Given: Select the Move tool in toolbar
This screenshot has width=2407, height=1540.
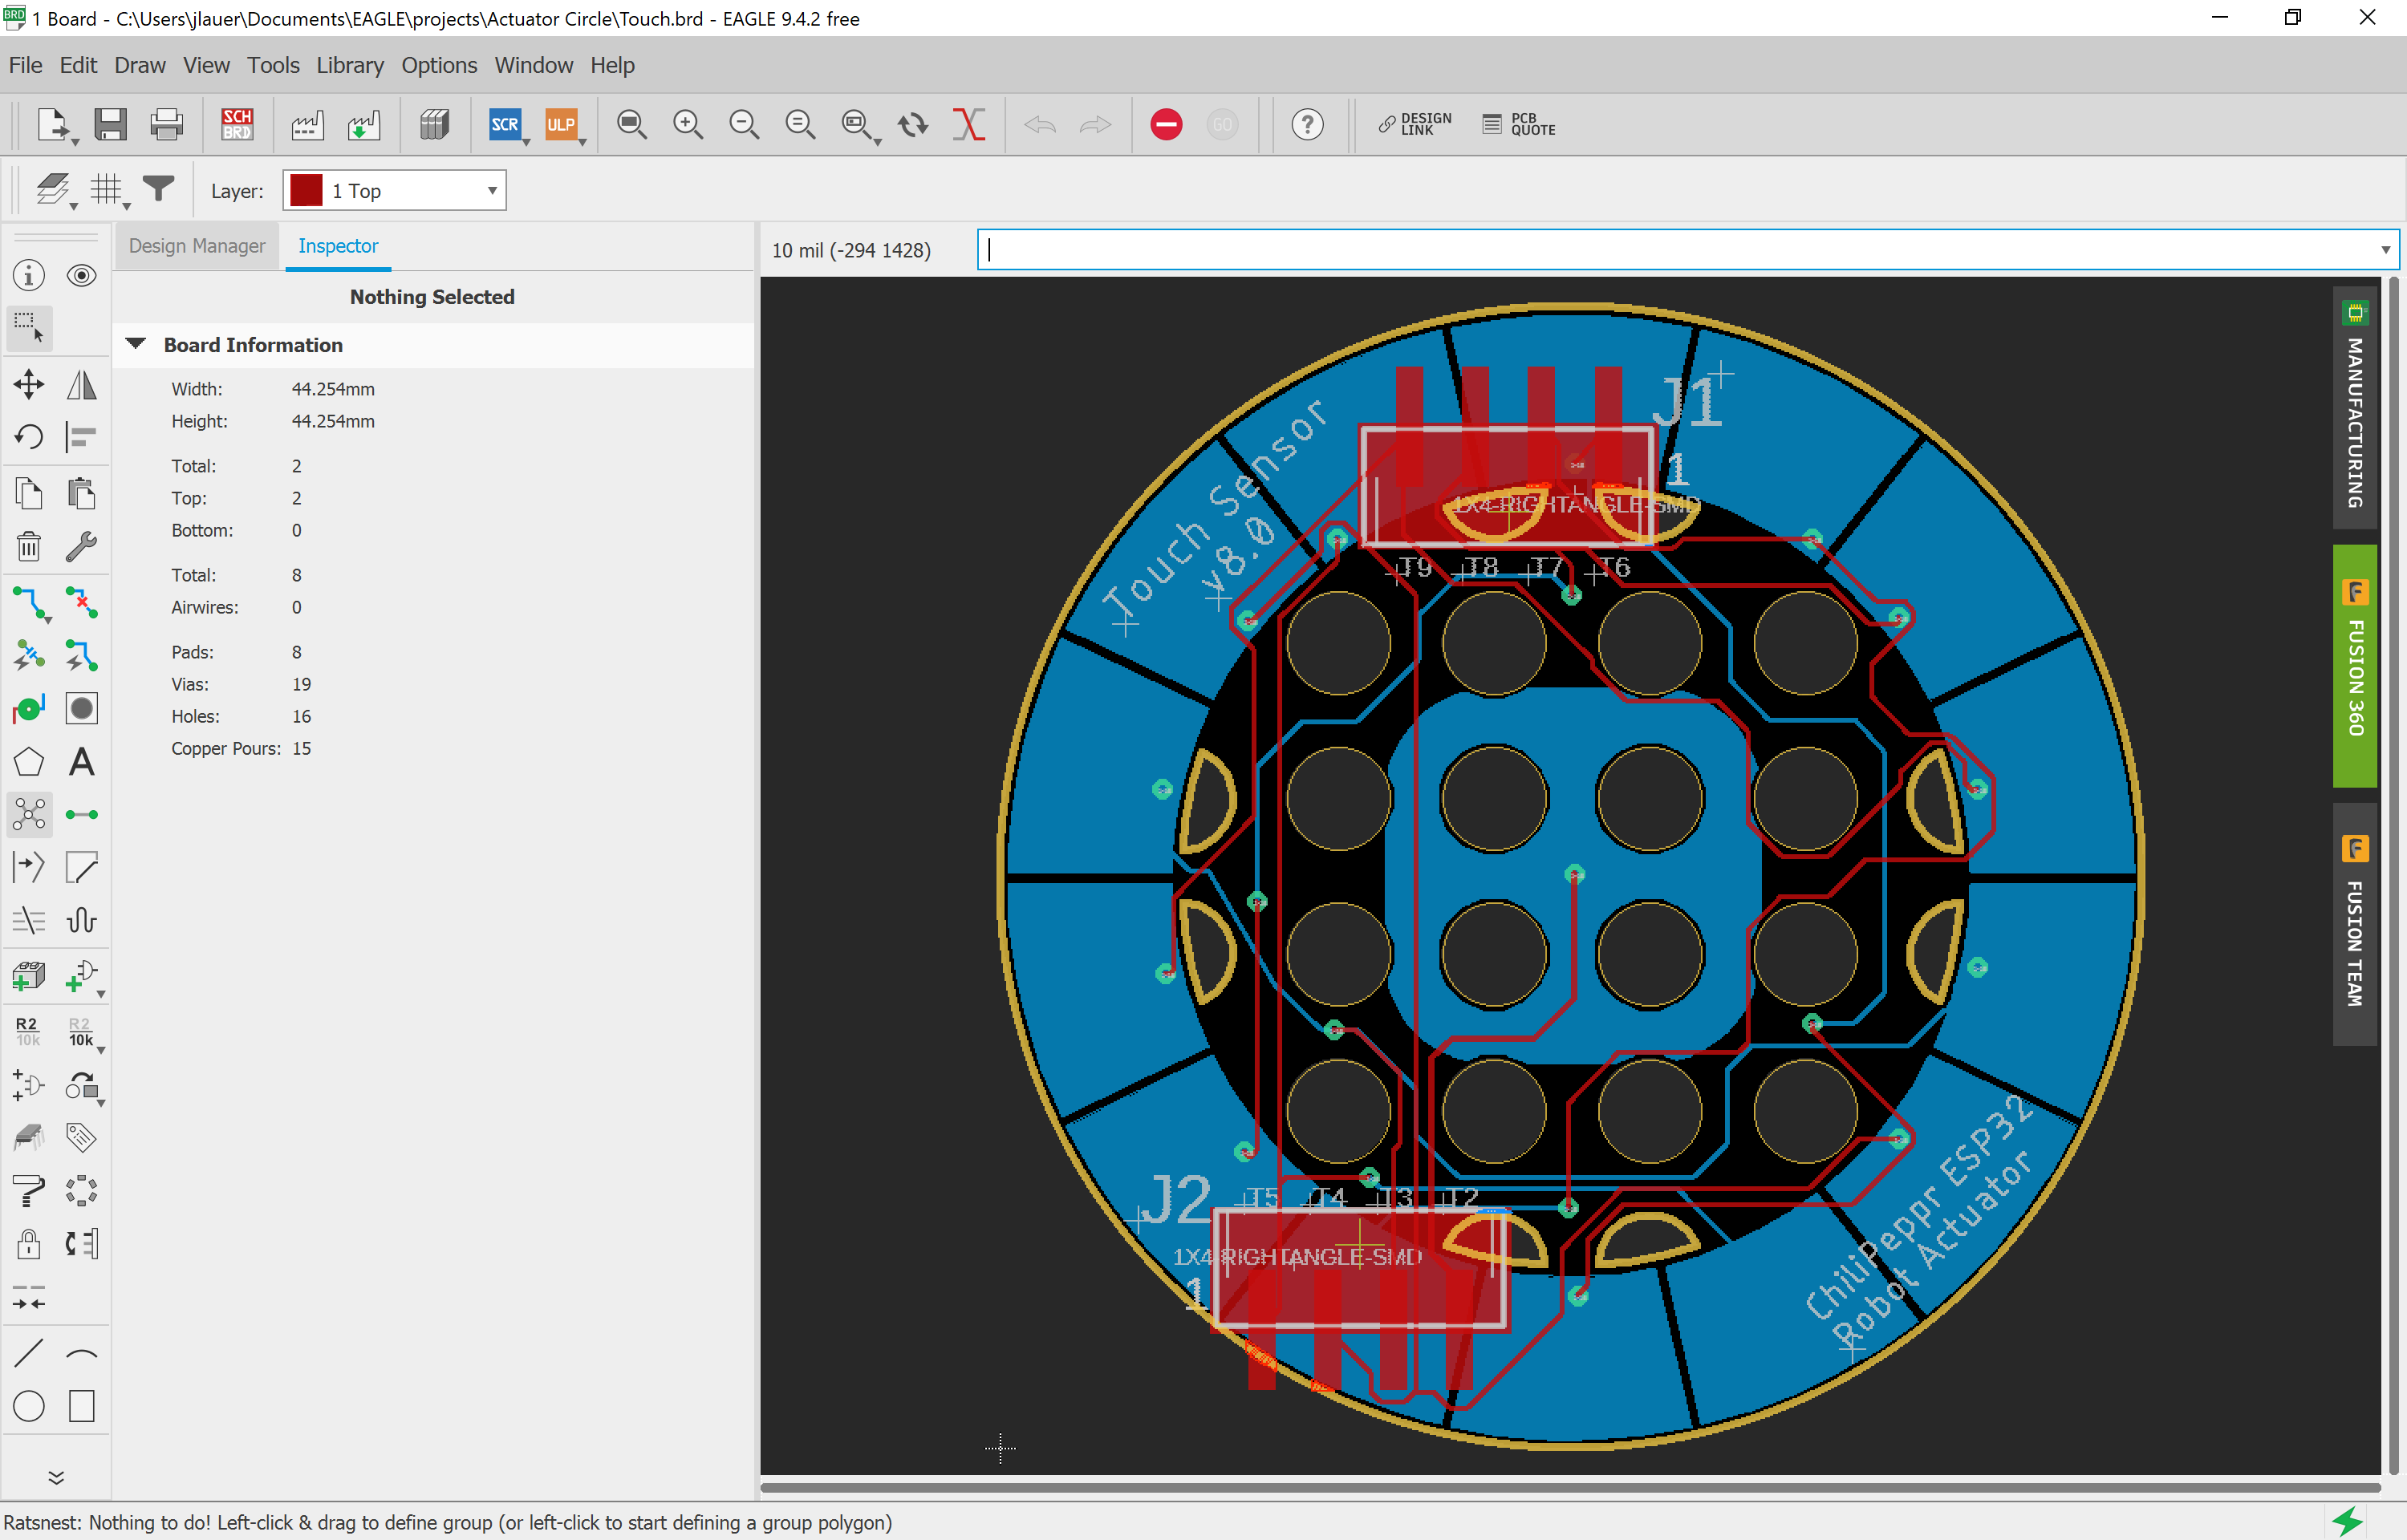Looking at the screenshot, I should pyautogui.click(x=25, y=384).
